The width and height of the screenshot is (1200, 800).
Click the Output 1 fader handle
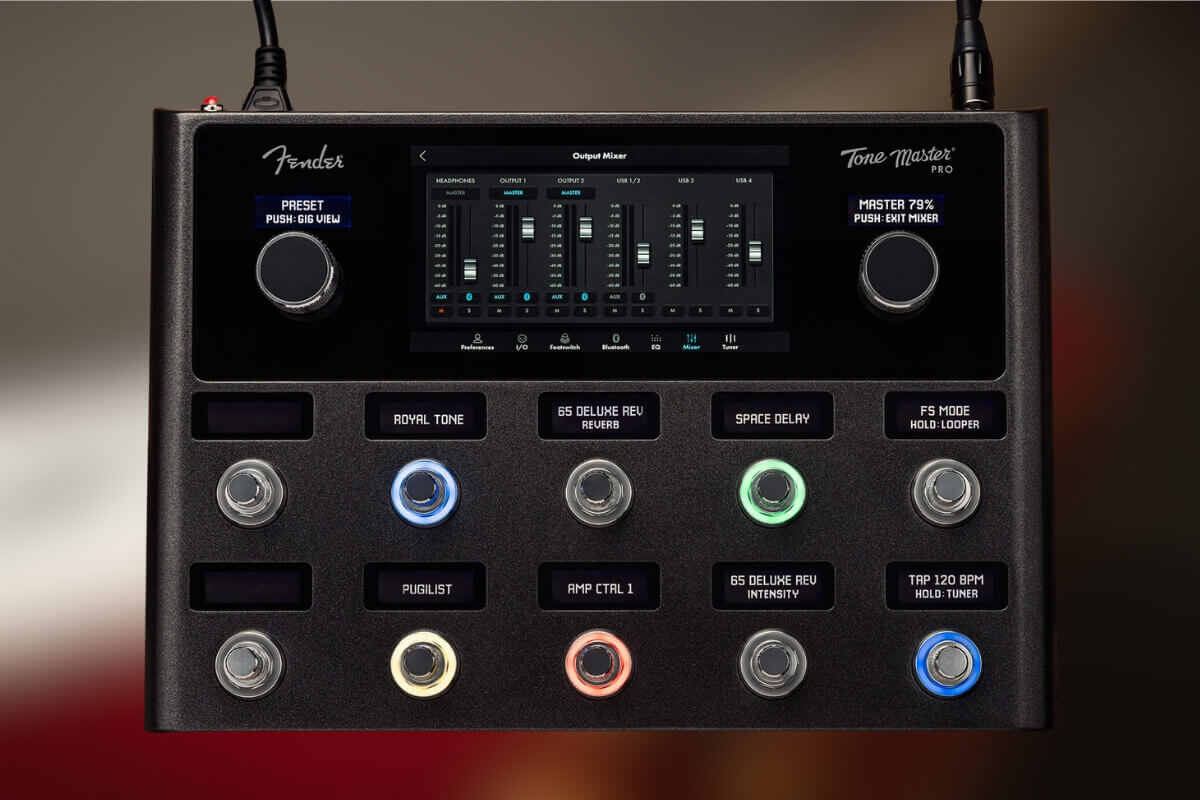click(x=528, y=228)
